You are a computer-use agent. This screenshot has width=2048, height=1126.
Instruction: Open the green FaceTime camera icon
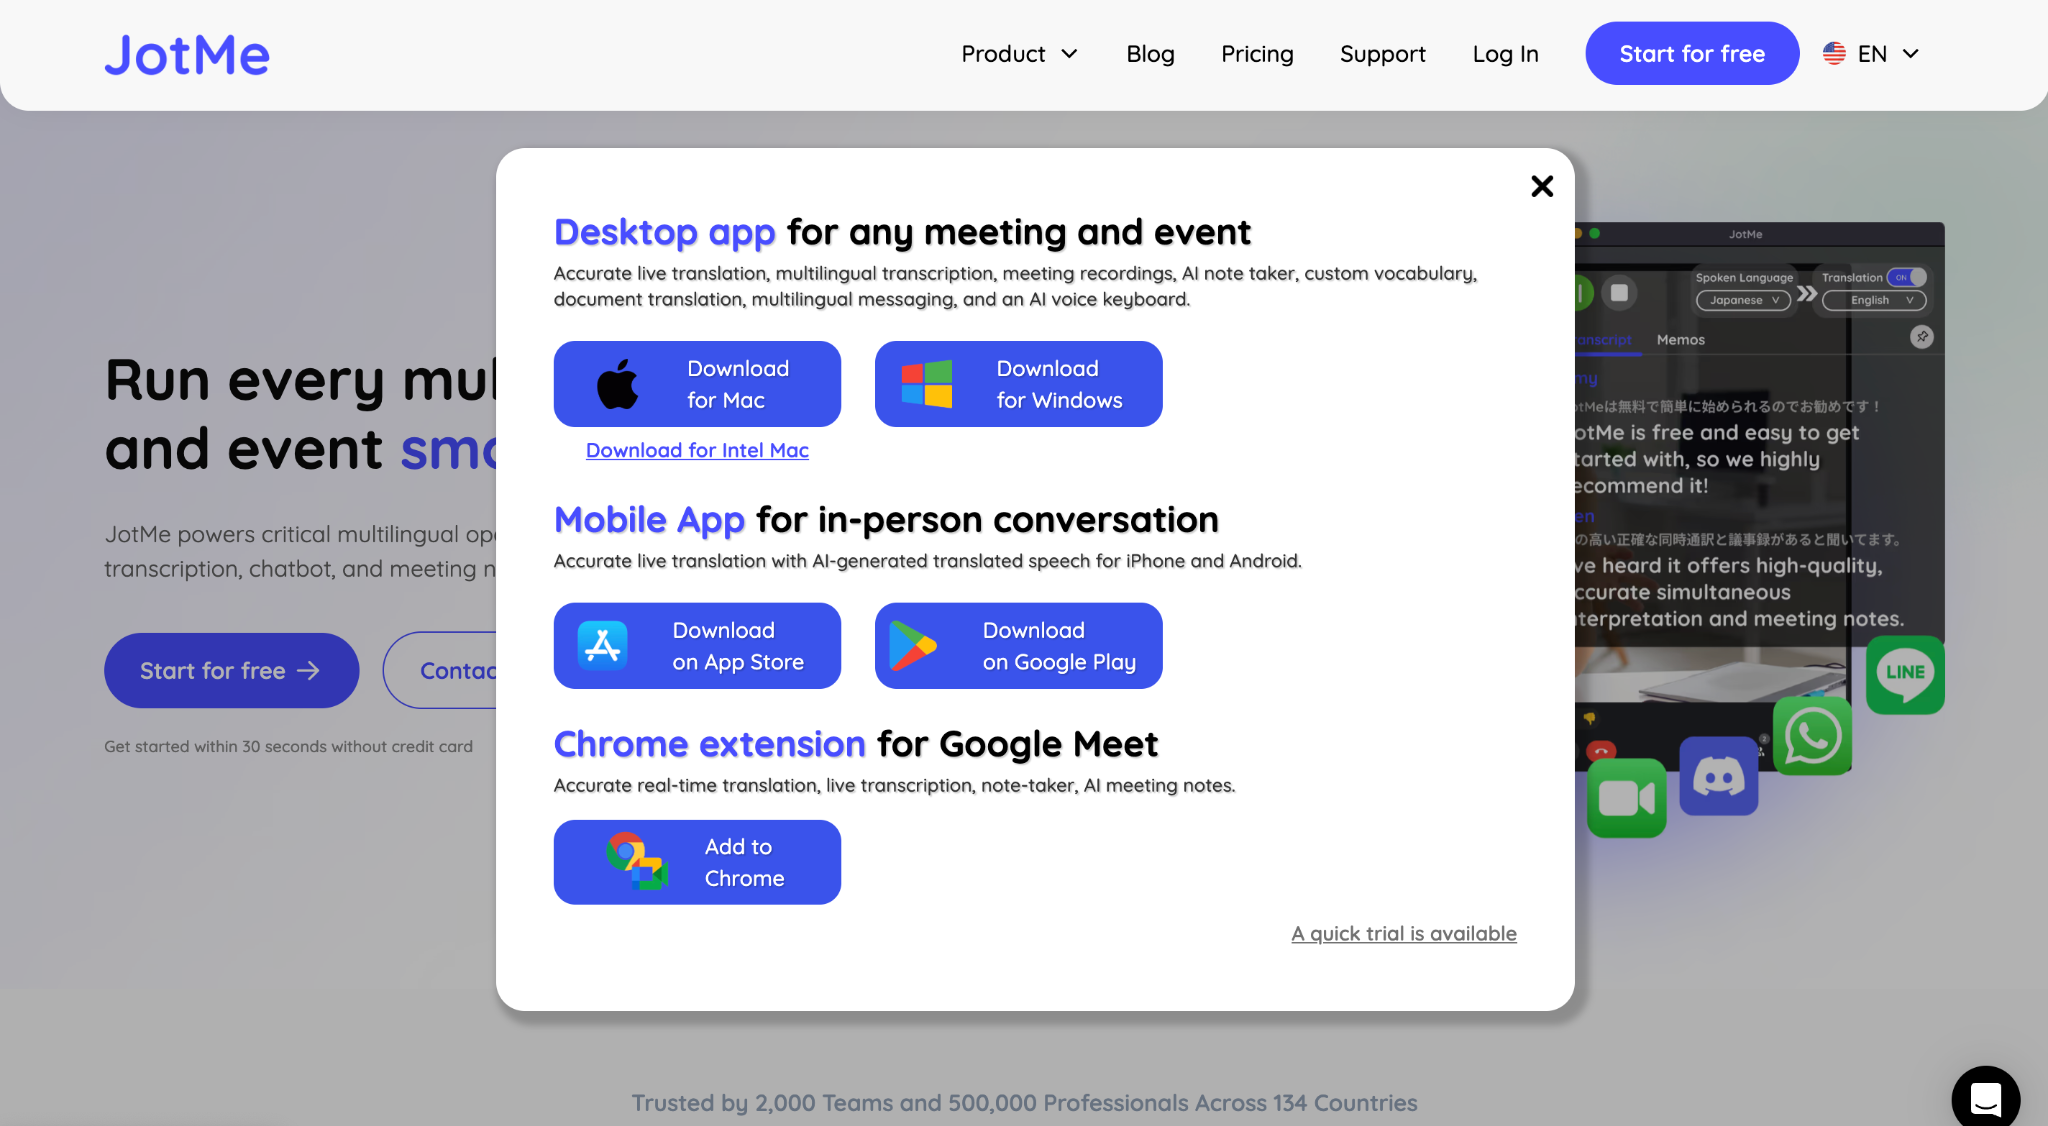pos(1627,798)
